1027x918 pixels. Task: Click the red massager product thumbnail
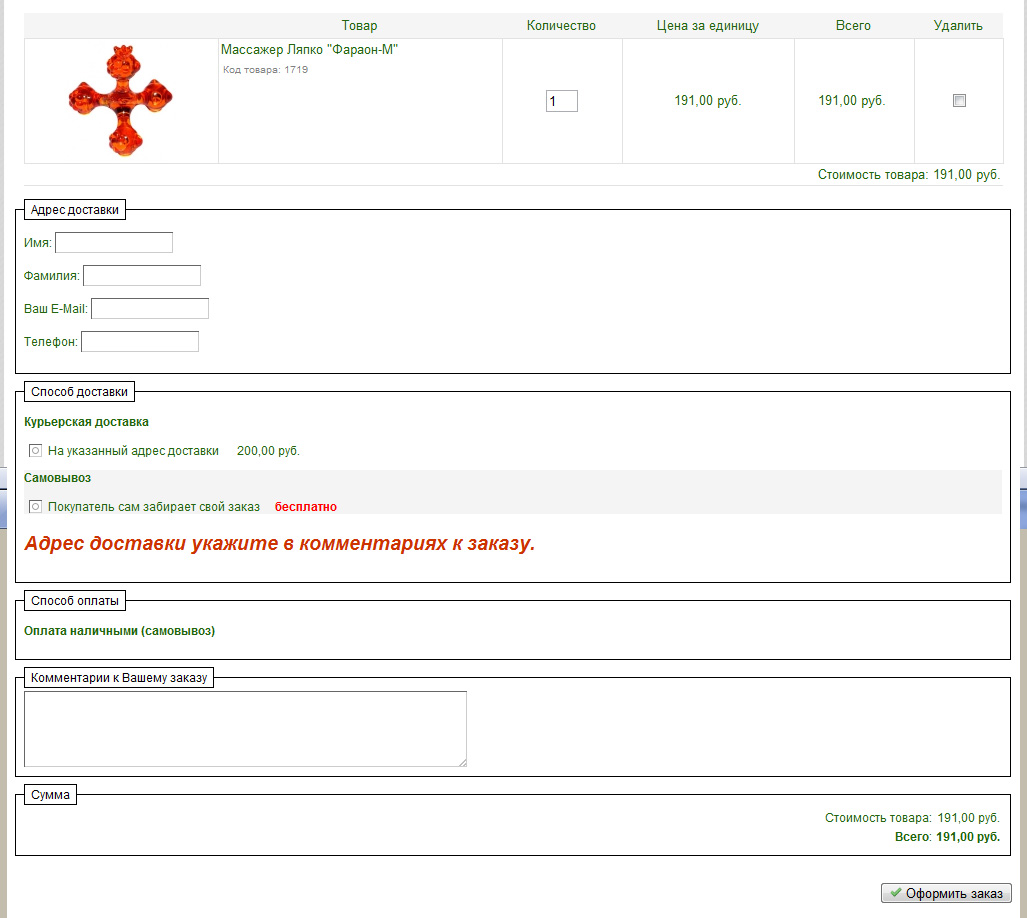pyautogui.click(x=121, y=100)
